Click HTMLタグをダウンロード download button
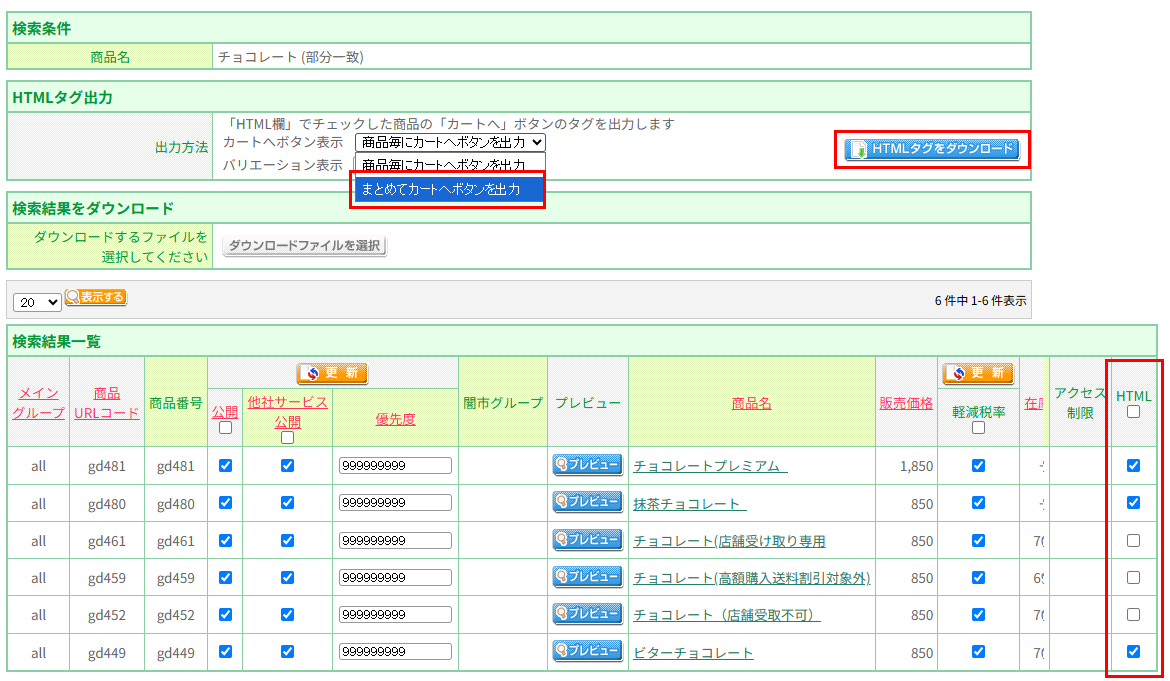Viewport: 1170px width, 681px height. [930, 149]
